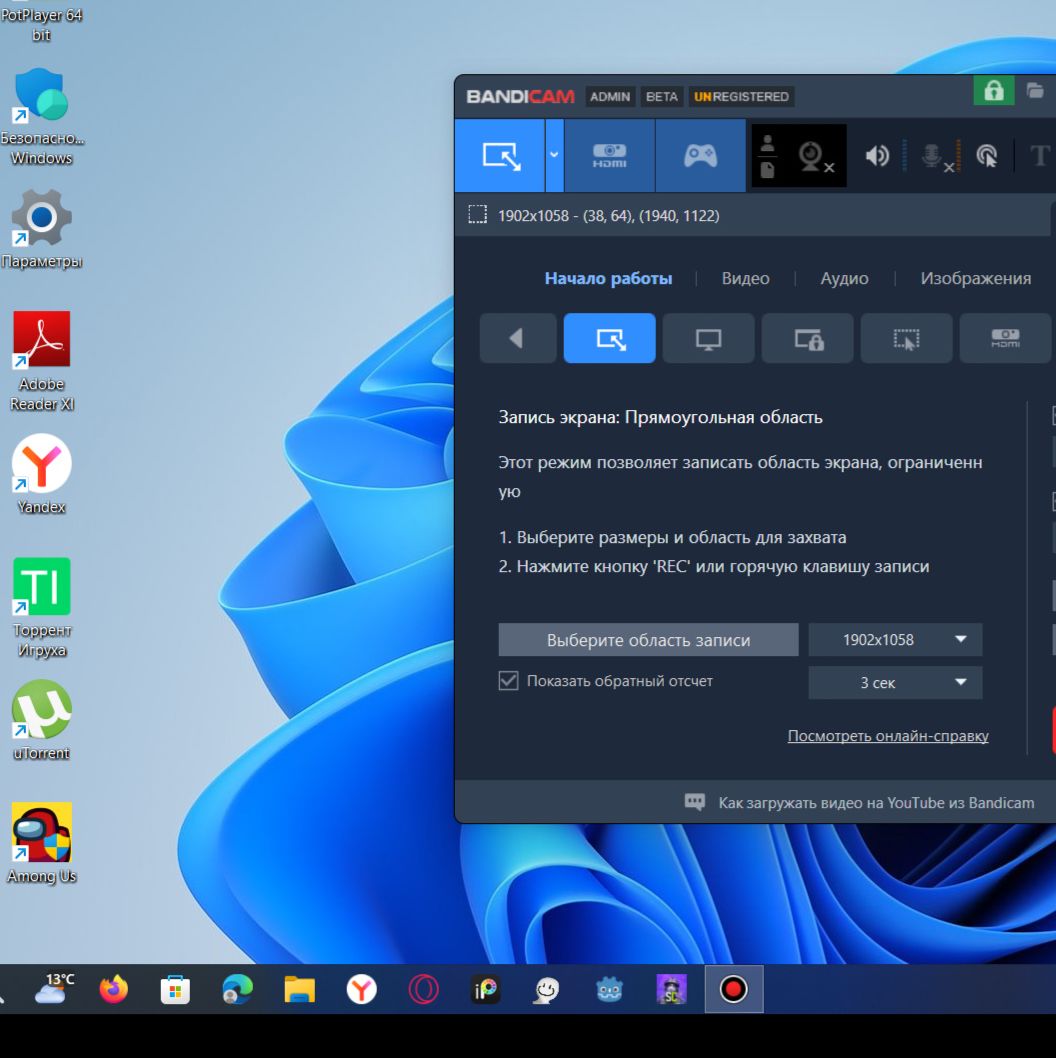Image resolution: width=1056 pixels, height=1058 pixels.
Task: Click the BANDICAM logo
Action: click(520, 96)
